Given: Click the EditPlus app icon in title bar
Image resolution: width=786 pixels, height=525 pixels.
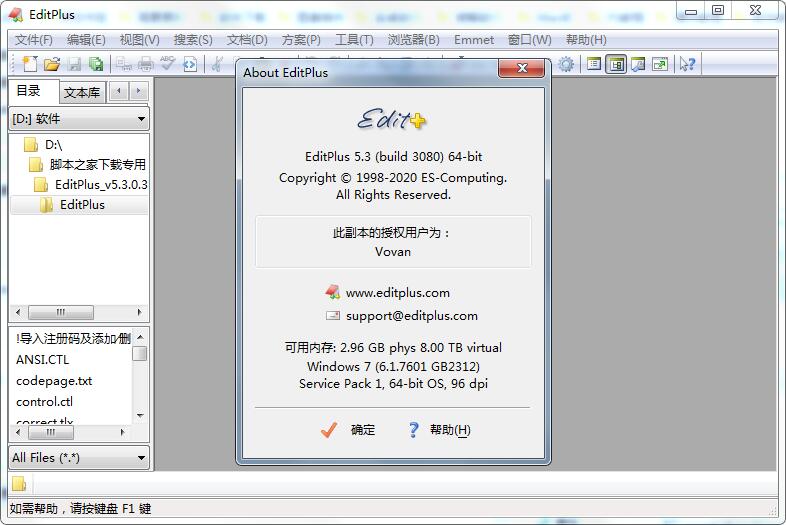Looking at the screenshot, I should (16, 15).
